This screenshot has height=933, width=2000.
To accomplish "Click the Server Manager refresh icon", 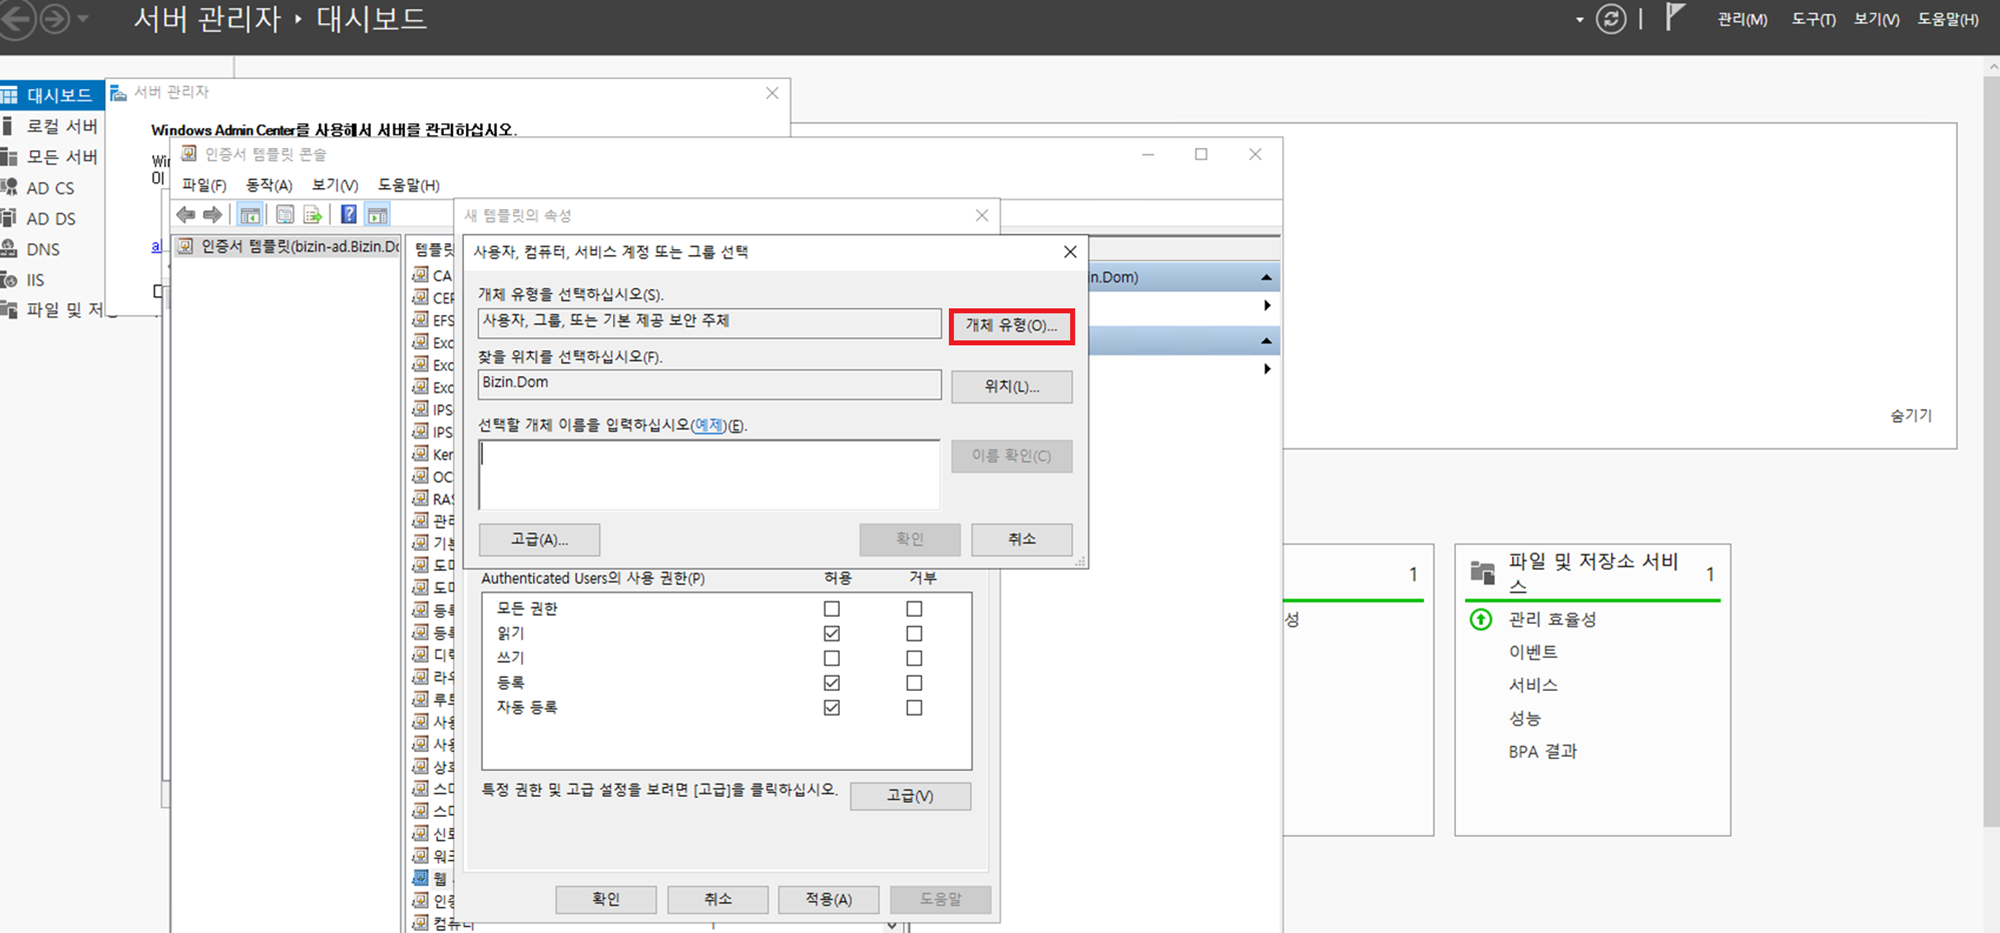I will pyautogui.click(x=1610, y=19).
